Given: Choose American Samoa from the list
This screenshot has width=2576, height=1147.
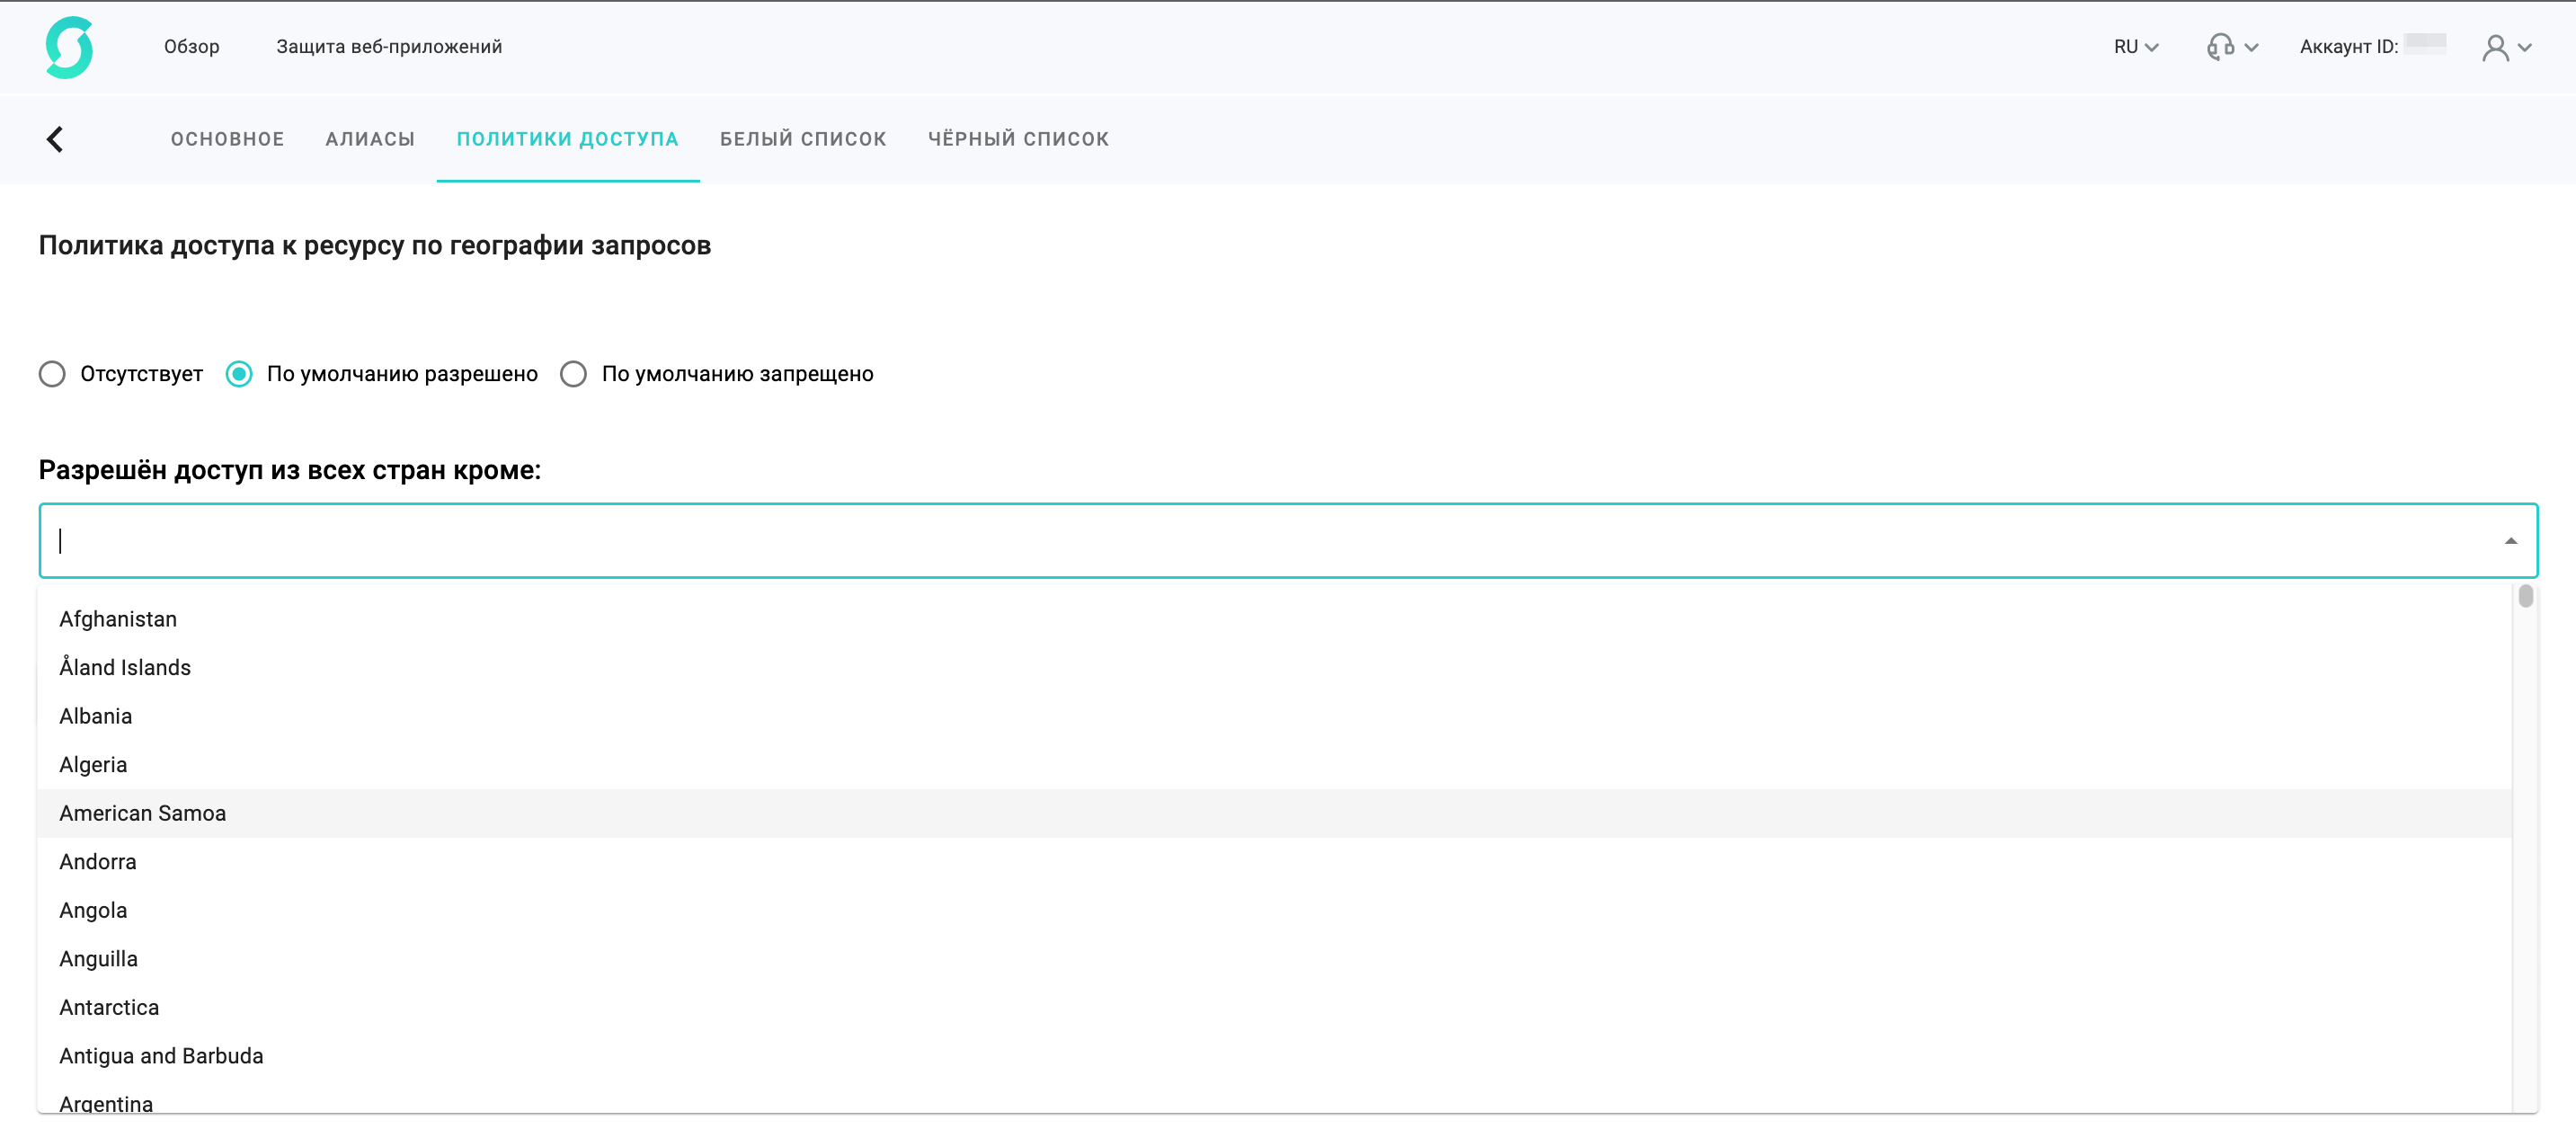Looking at the screenshot, I should [143, 813].
